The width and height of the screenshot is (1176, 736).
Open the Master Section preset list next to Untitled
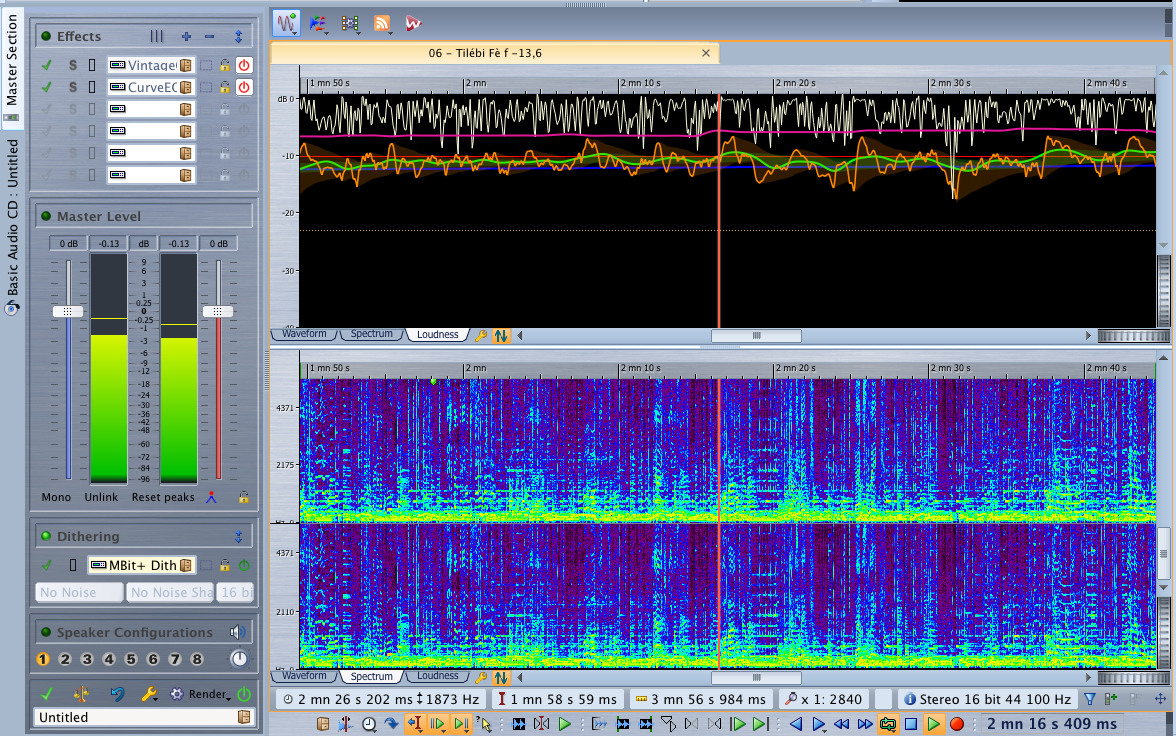[243, 717]
